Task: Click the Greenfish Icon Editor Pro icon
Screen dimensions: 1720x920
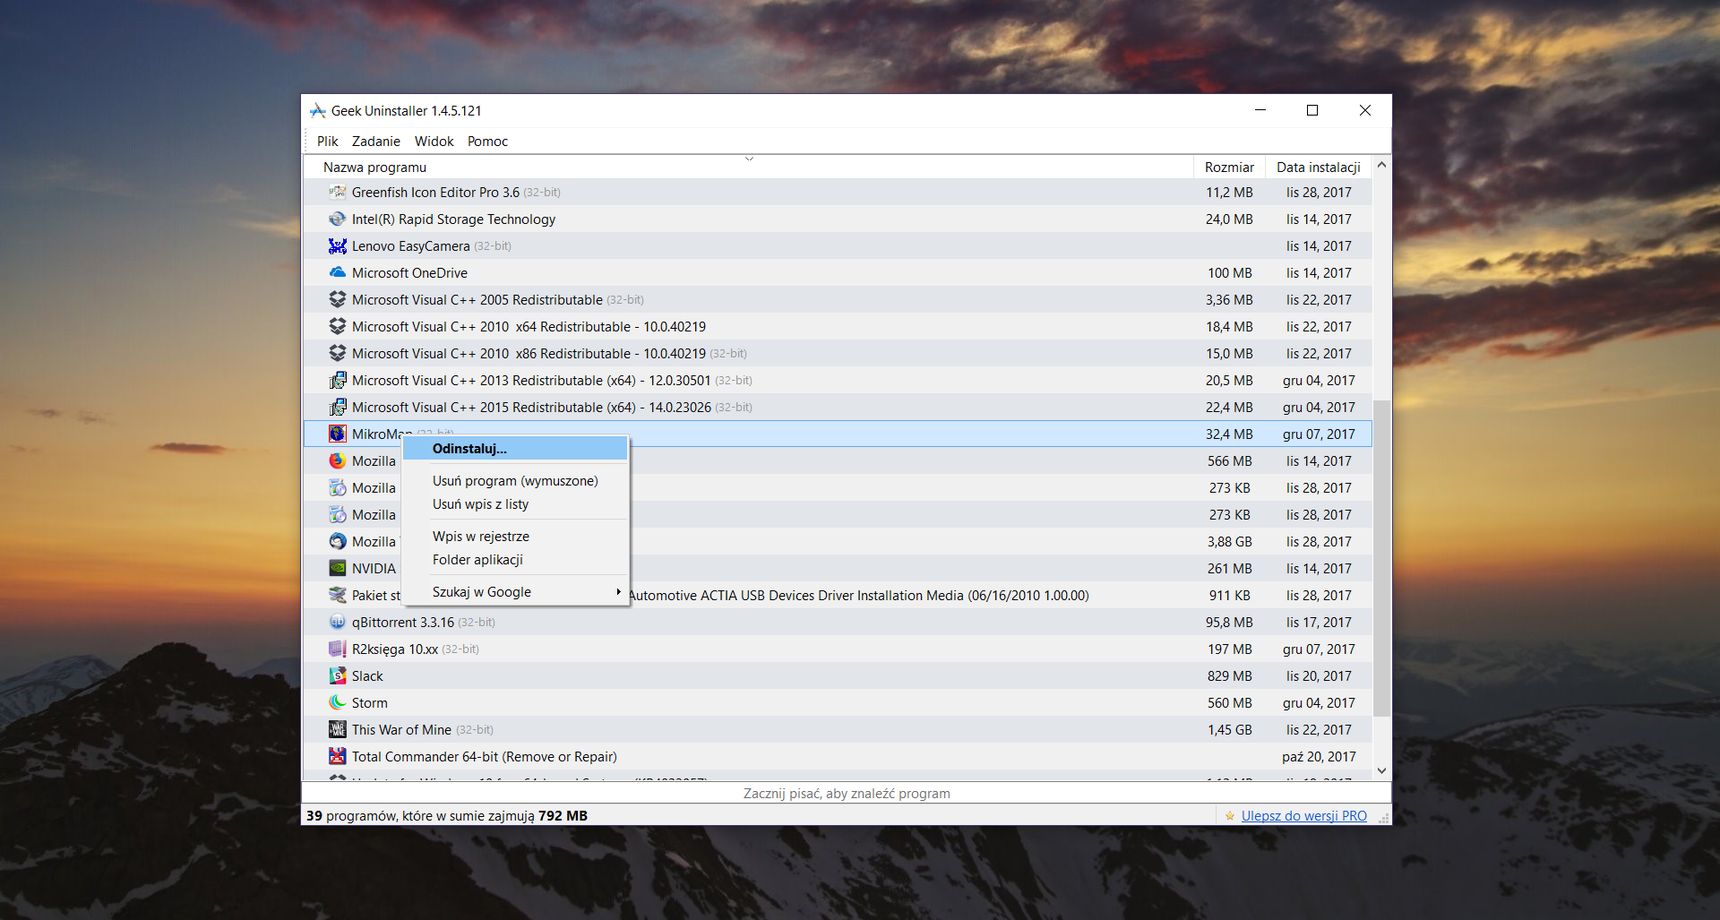Action: coord(337,192)
